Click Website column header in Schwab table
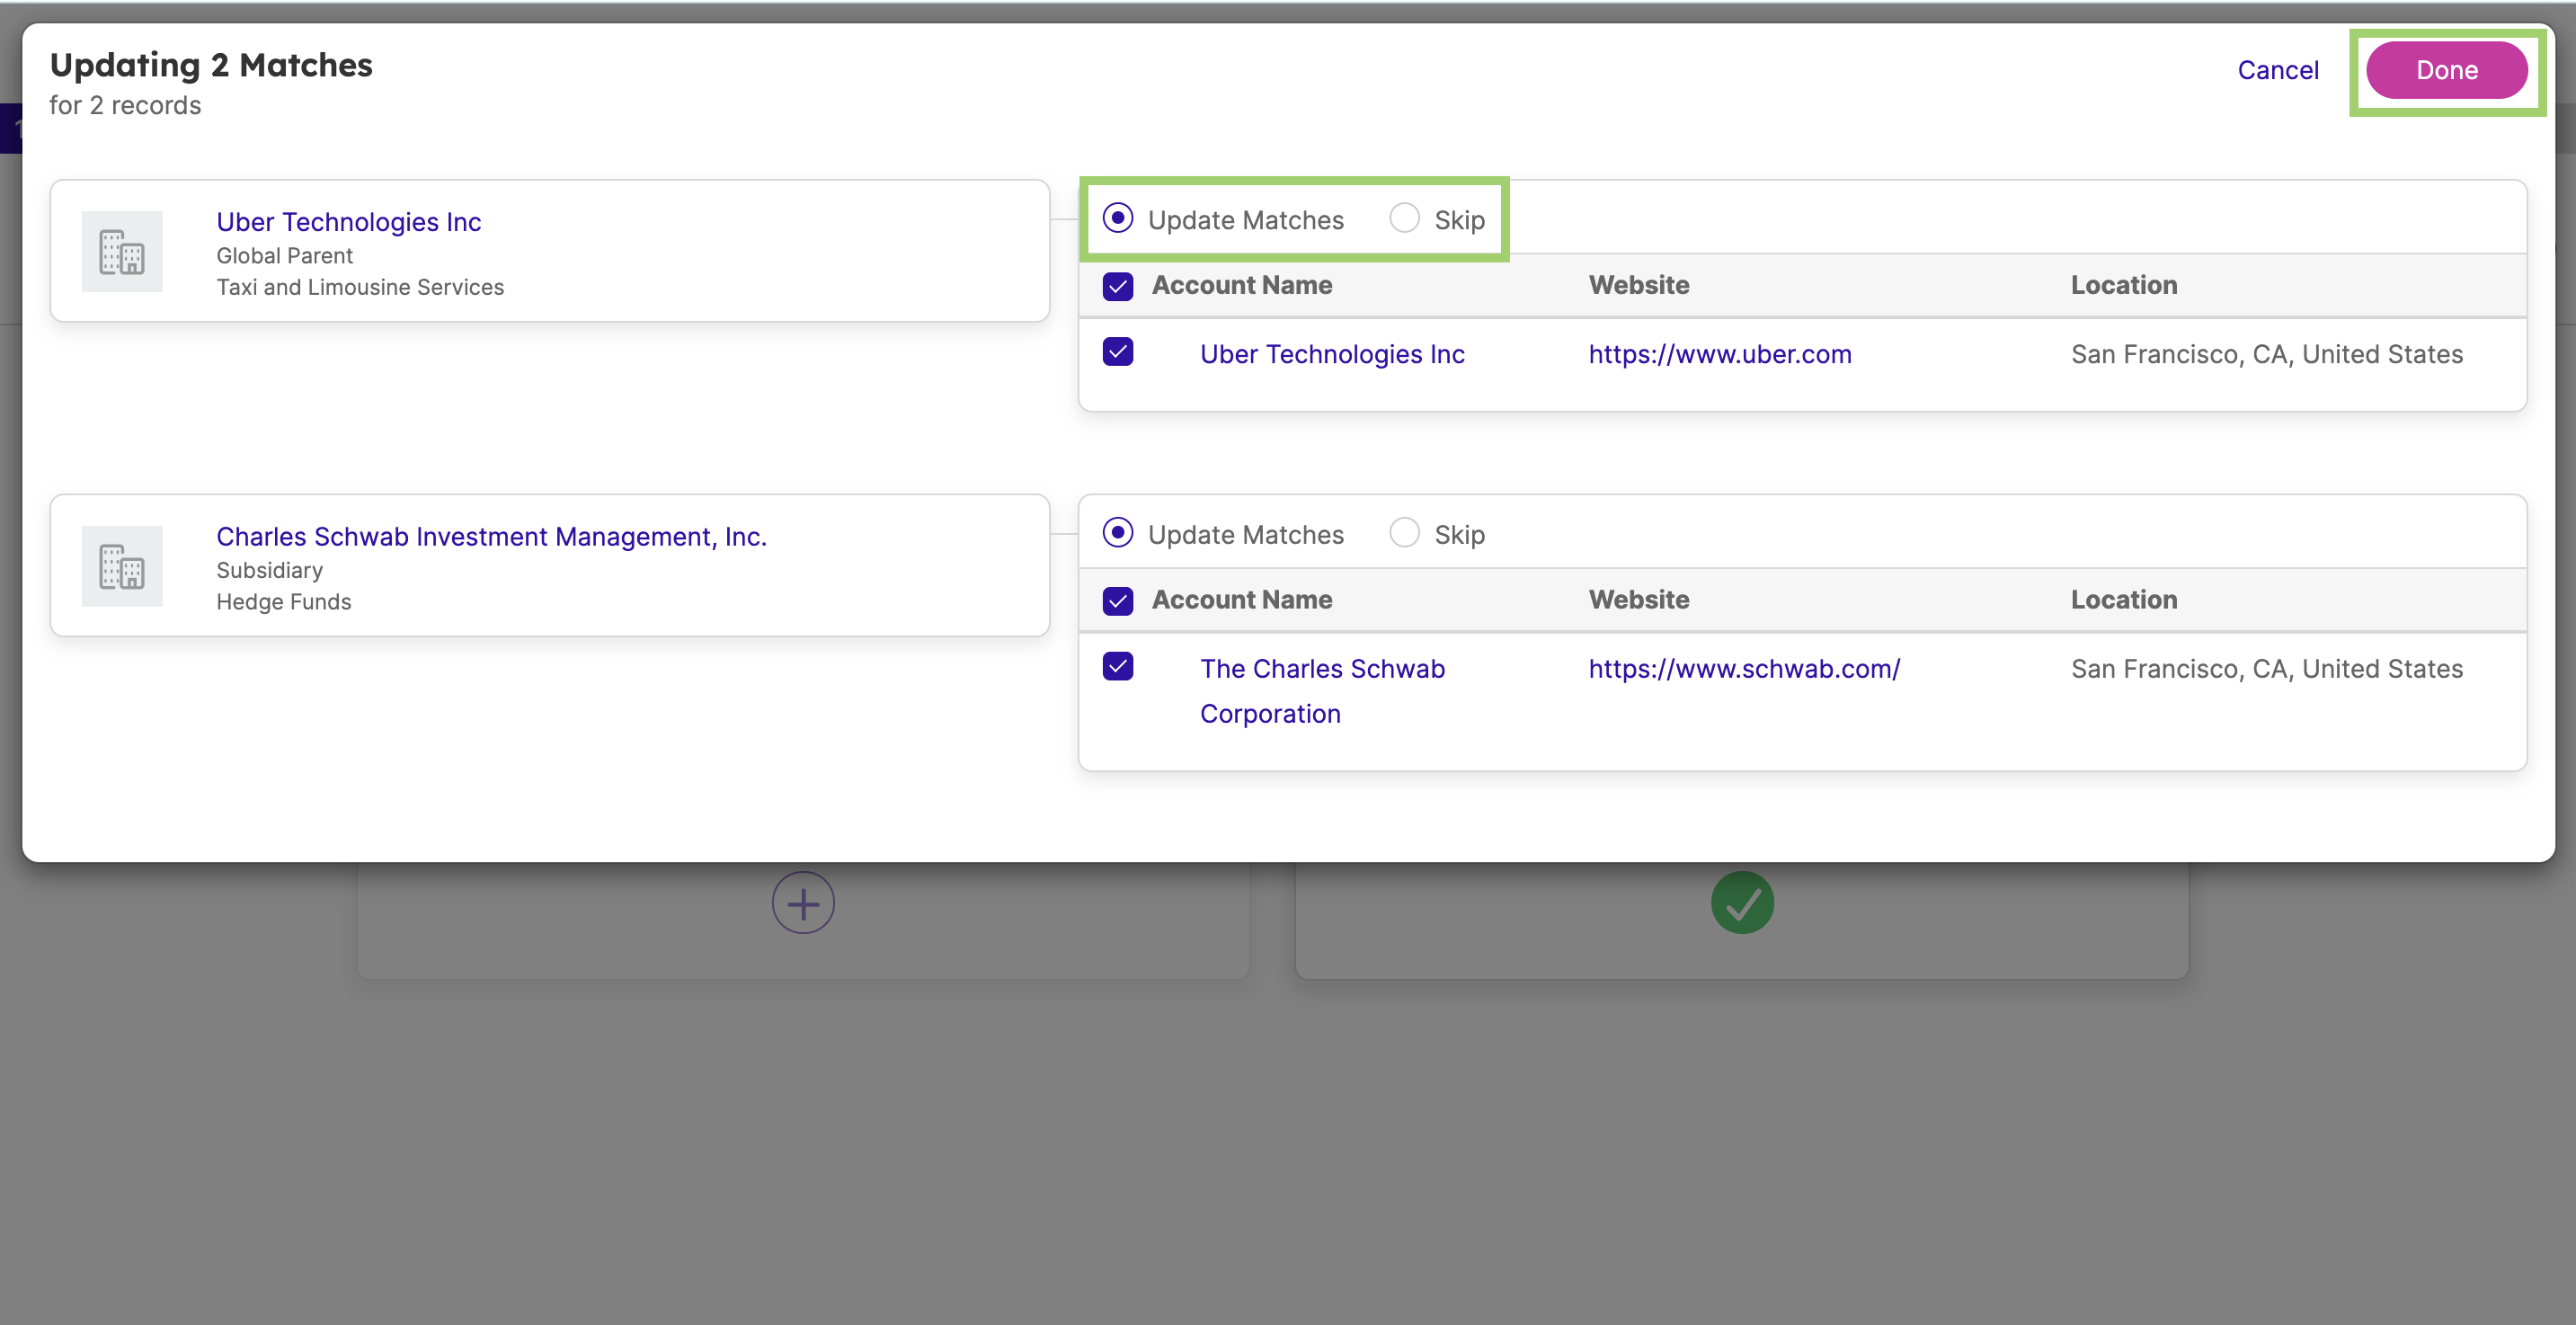 click(x=1639, y=600)
